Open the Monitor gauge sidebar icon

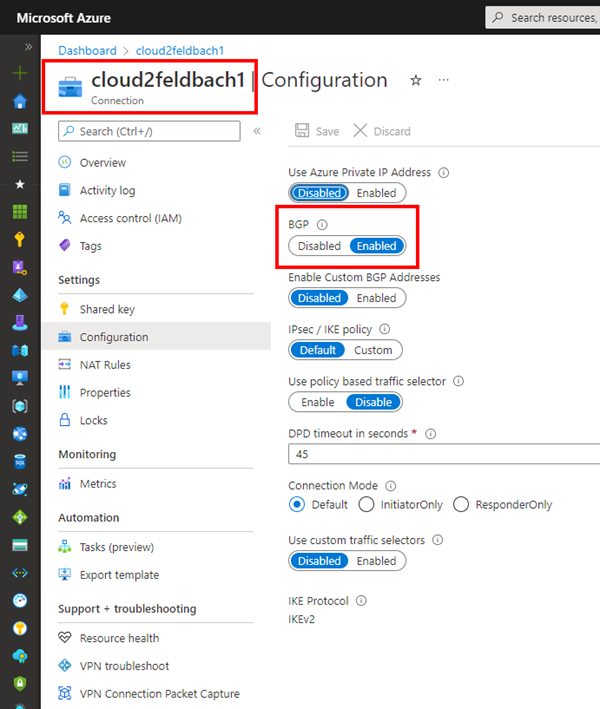pos(20,600)
